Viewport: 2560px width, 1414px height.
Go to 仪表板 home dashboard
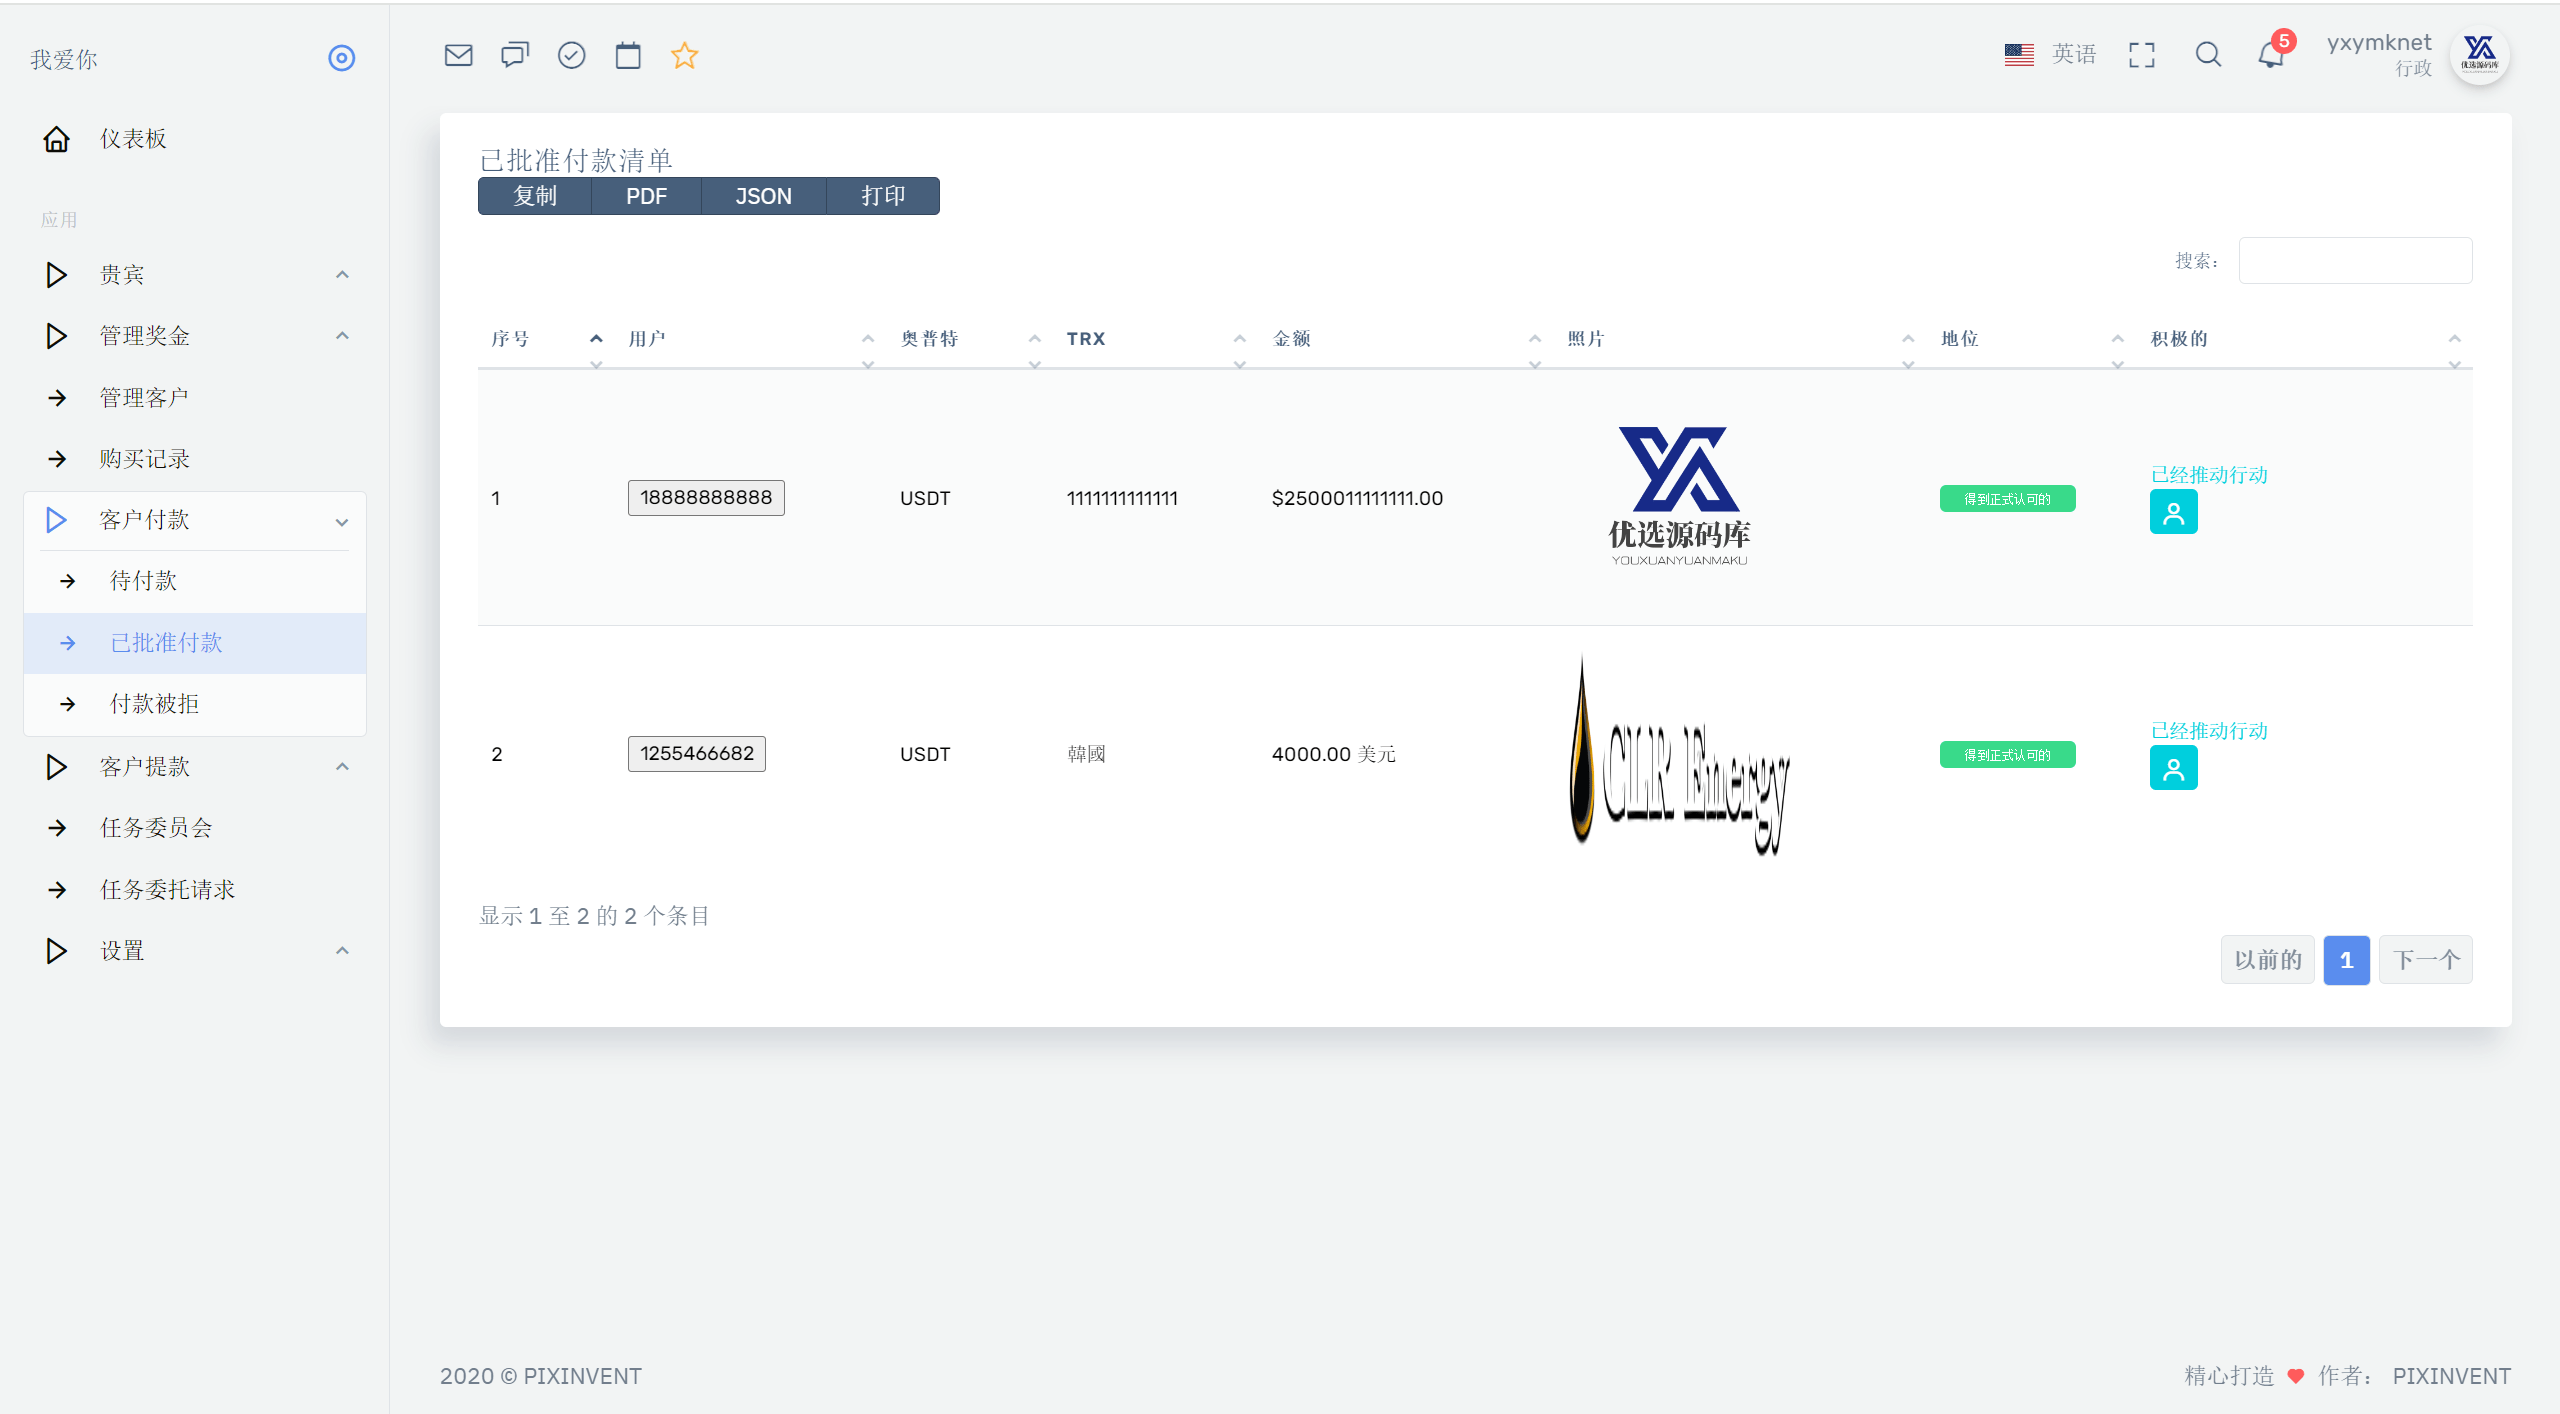[x=195, y=139]
